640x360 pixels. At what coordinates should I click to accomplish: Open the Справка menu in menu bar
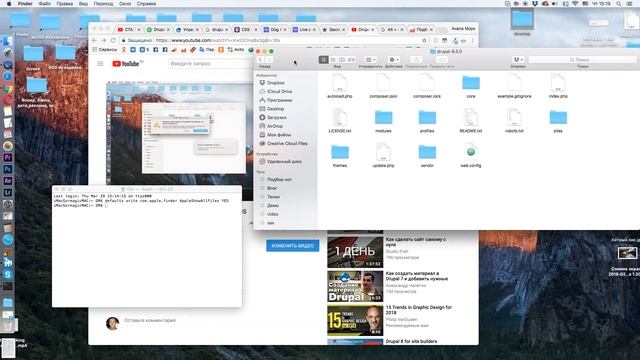146,4
